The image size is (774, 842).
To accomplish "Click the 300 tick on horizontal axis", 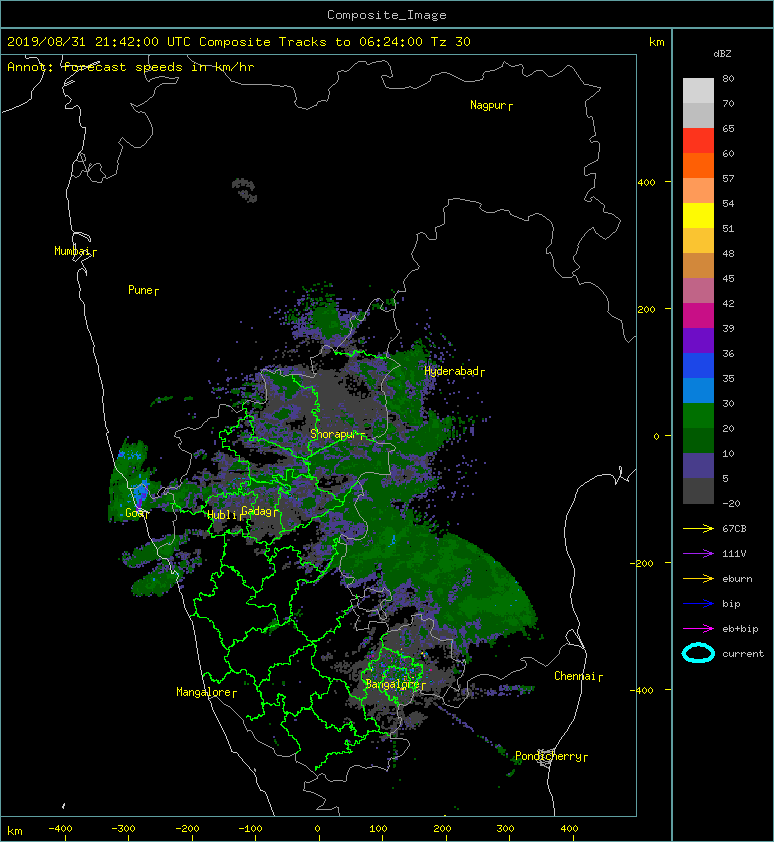I will click(x=505, y=829).
